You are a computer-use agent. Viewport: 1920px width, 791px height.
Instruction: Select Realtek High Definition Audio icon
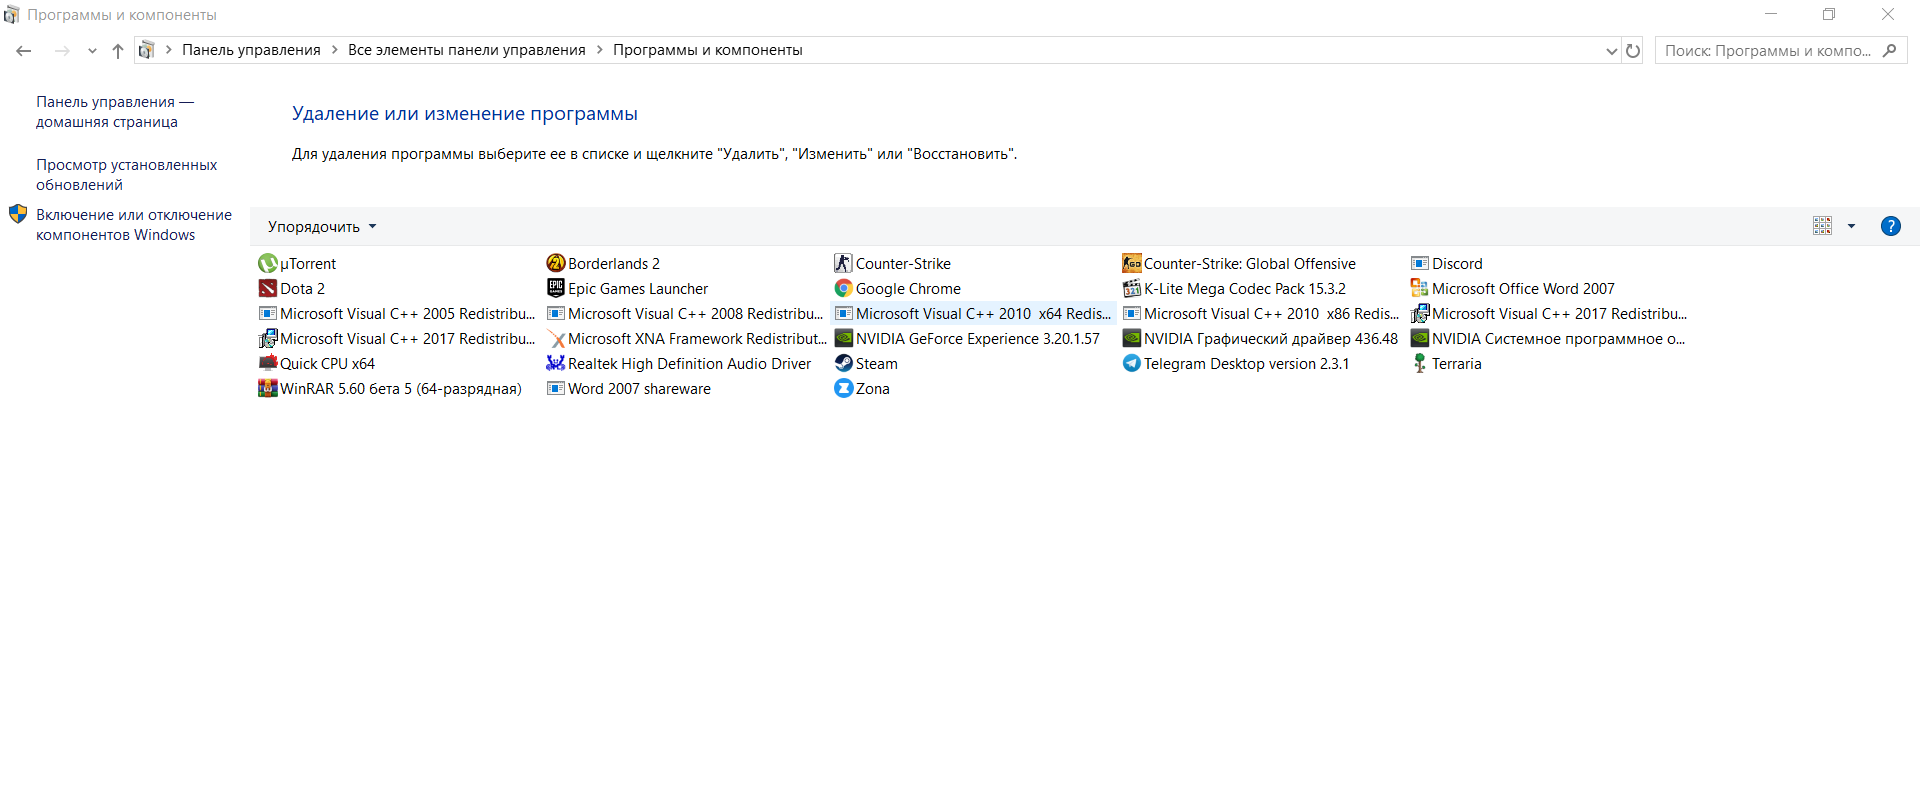(x=555, y=364)
